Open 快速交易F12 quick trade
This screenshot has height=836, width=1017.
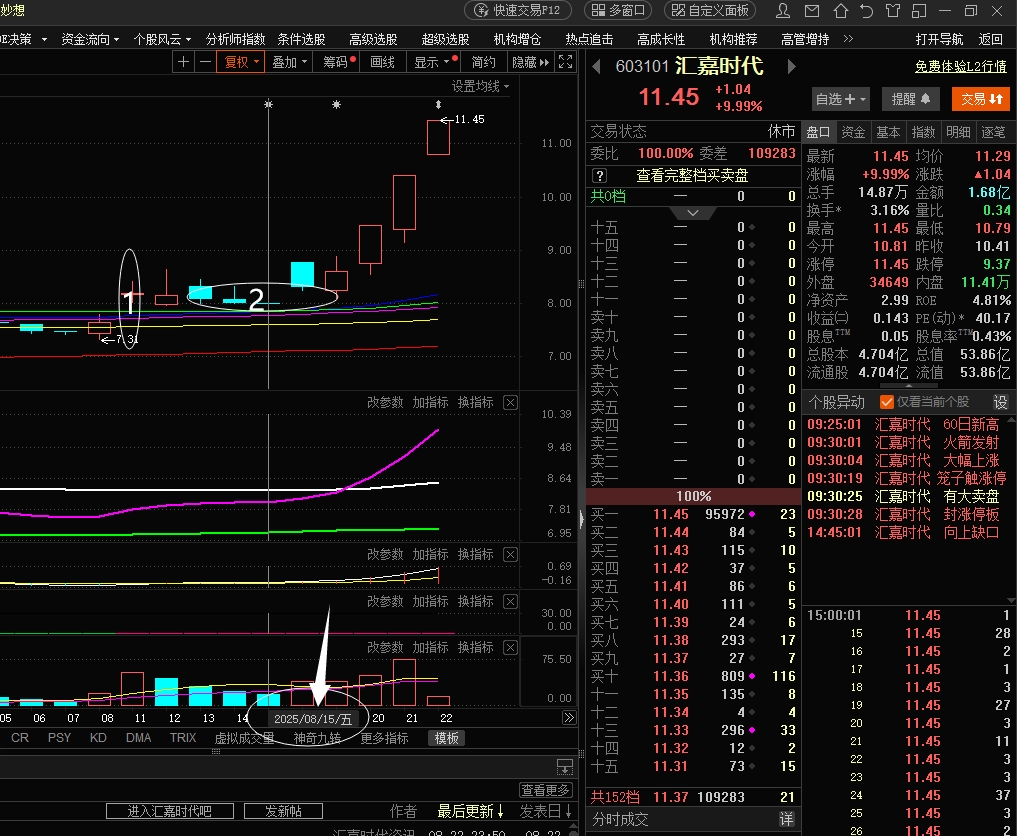point(518,10)
